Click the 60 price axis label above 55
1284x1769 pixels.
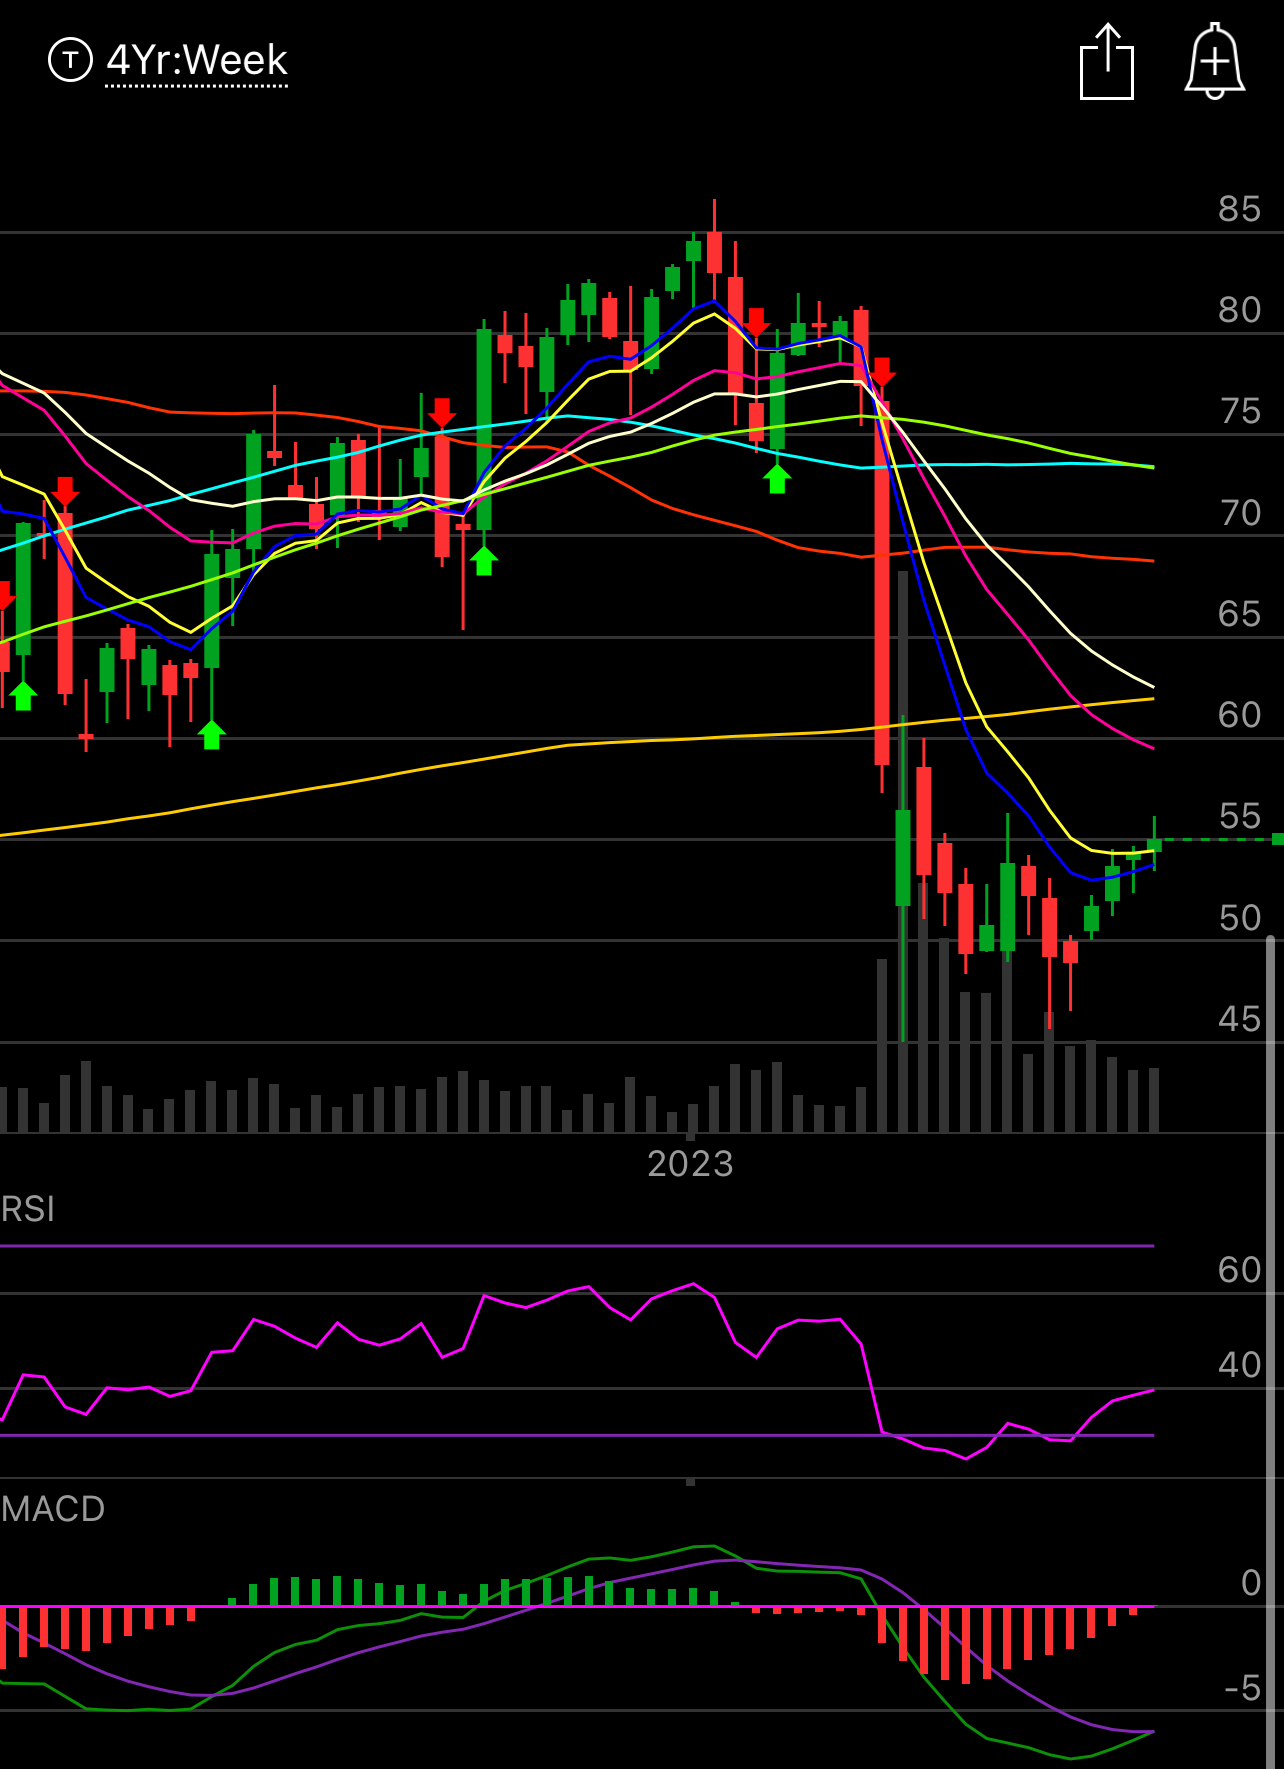(1239, 715)
